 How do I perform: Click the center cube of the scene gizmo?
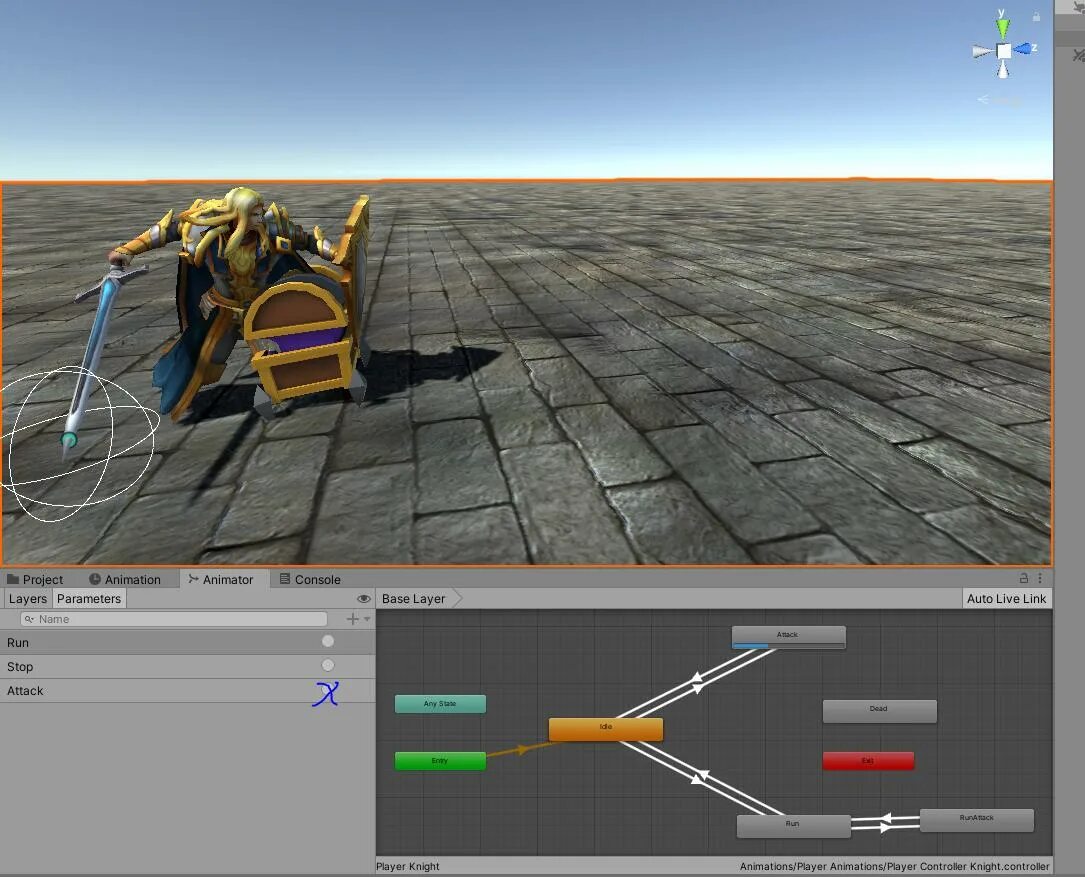[x=1003, y=51]
